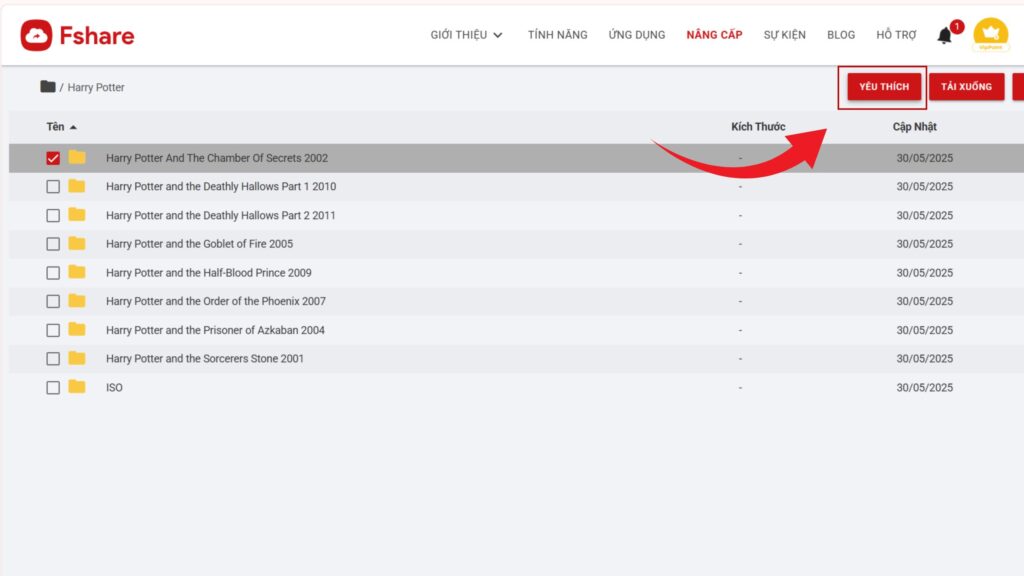Viewport: 1024px width, 576px height.
Task: Open Harry Potter and the Prisoner of Azkaban 2004
Action: tap(215, 330)
